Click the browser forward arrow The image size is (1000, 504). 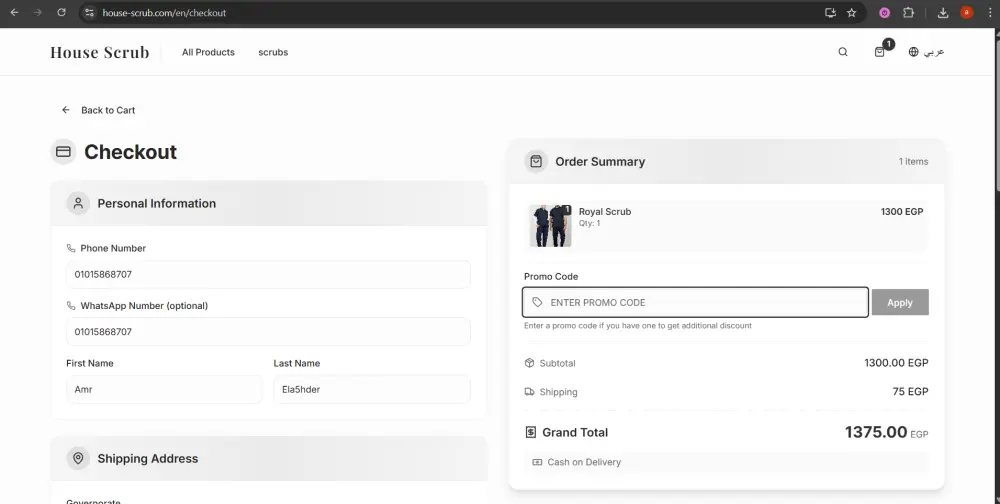click(x=38, y=12)
